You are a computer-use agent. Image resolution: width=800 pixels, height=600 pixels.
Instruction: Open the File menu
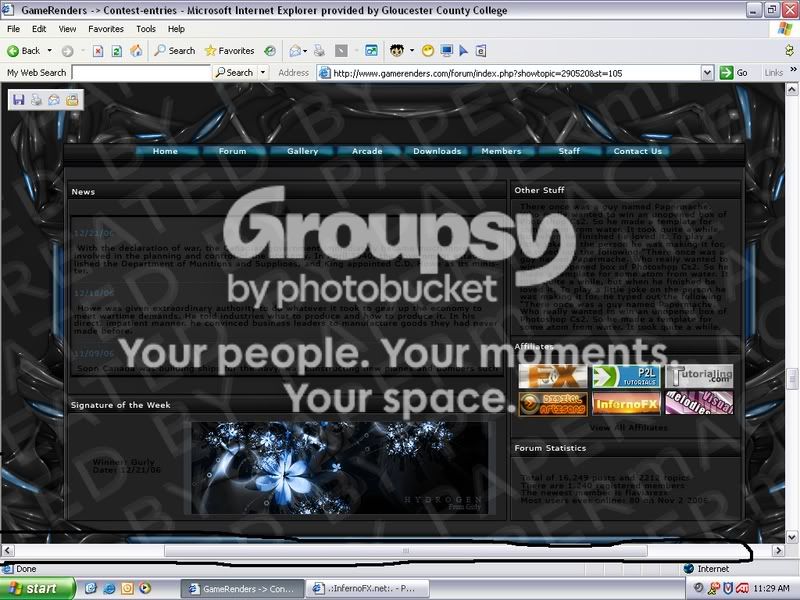pyautogui.click(x=13, y=29)
